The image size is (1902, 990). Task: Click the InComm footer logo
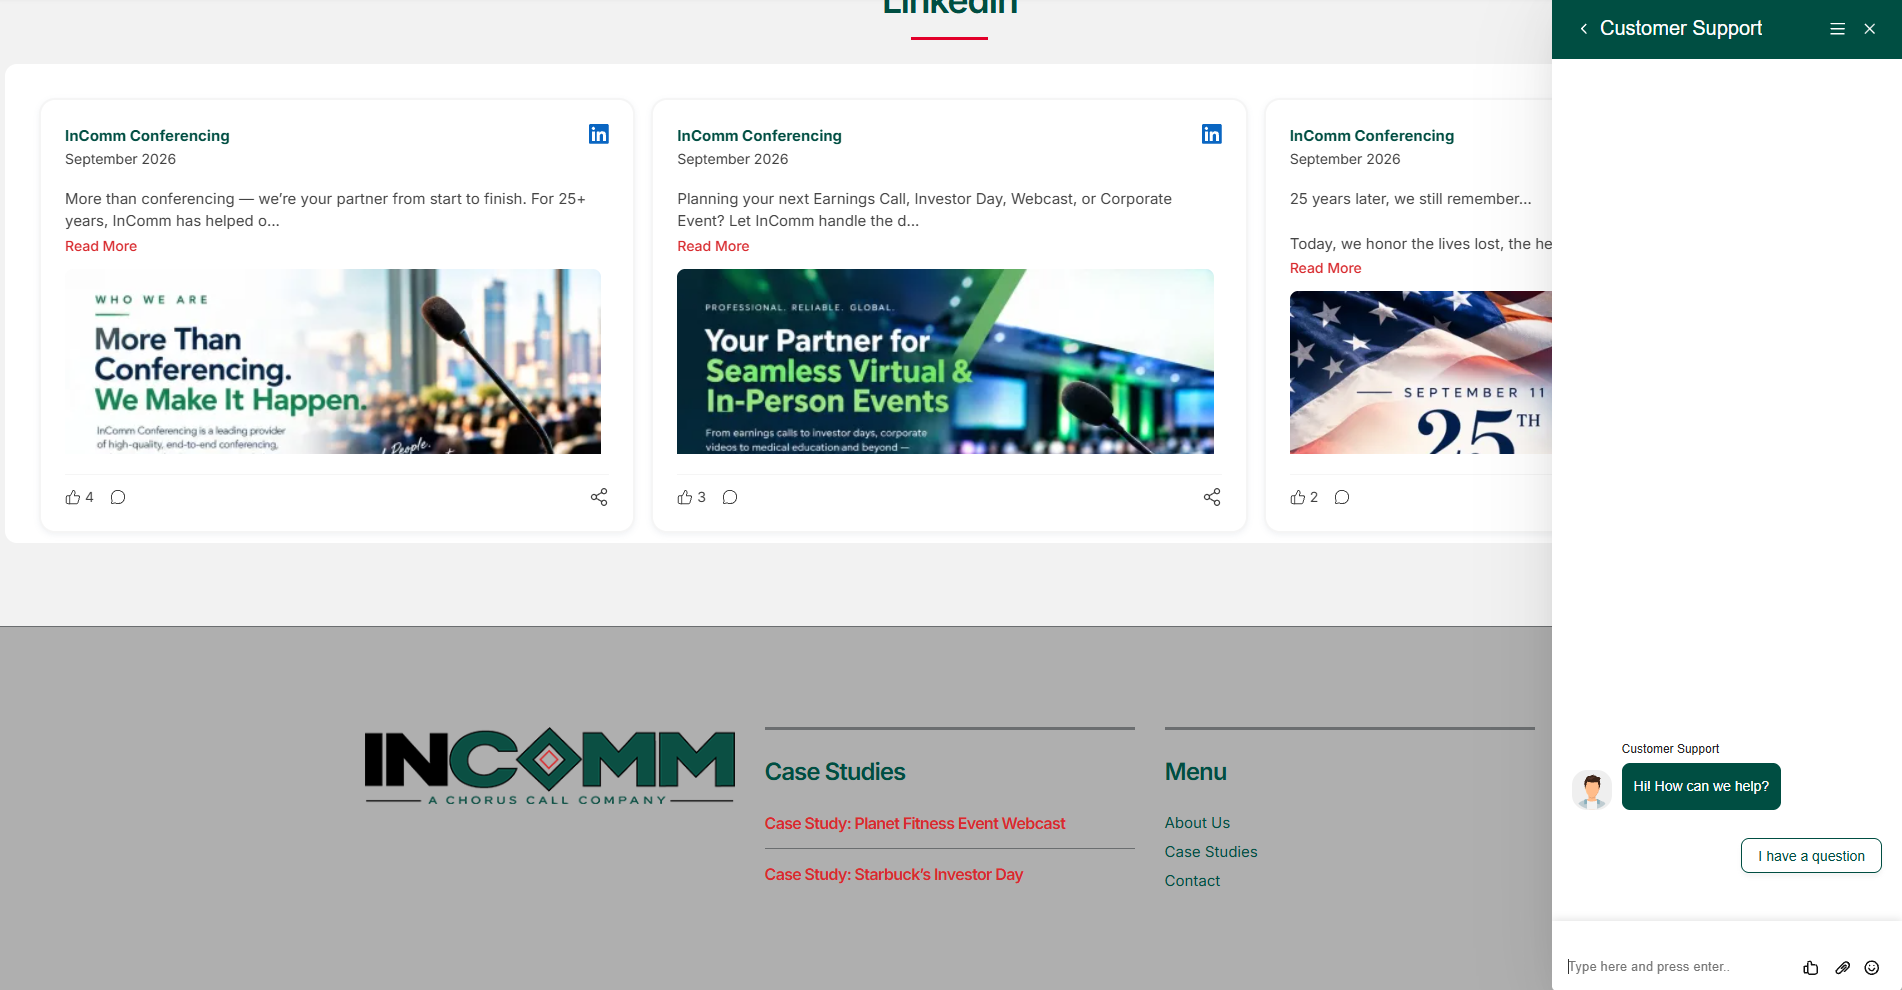(x=549, y=766)
